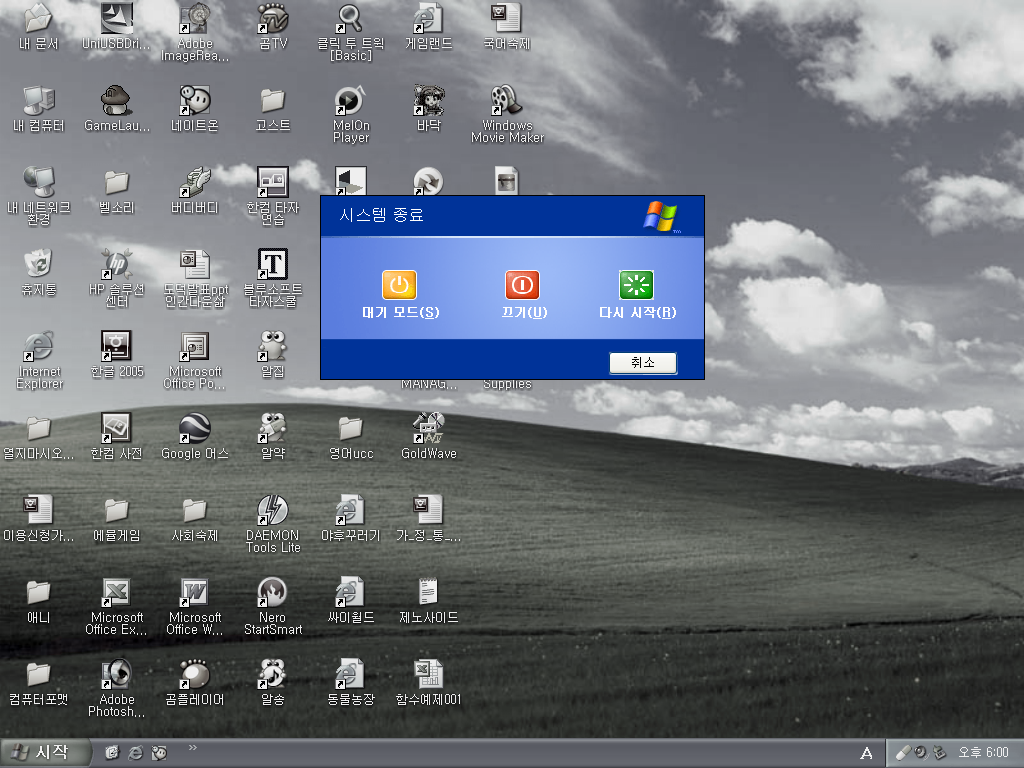The height and width of the screenshot is (768, 1024).
Task: Select the 알약 shortcut icon
Action: click(273, 437)
